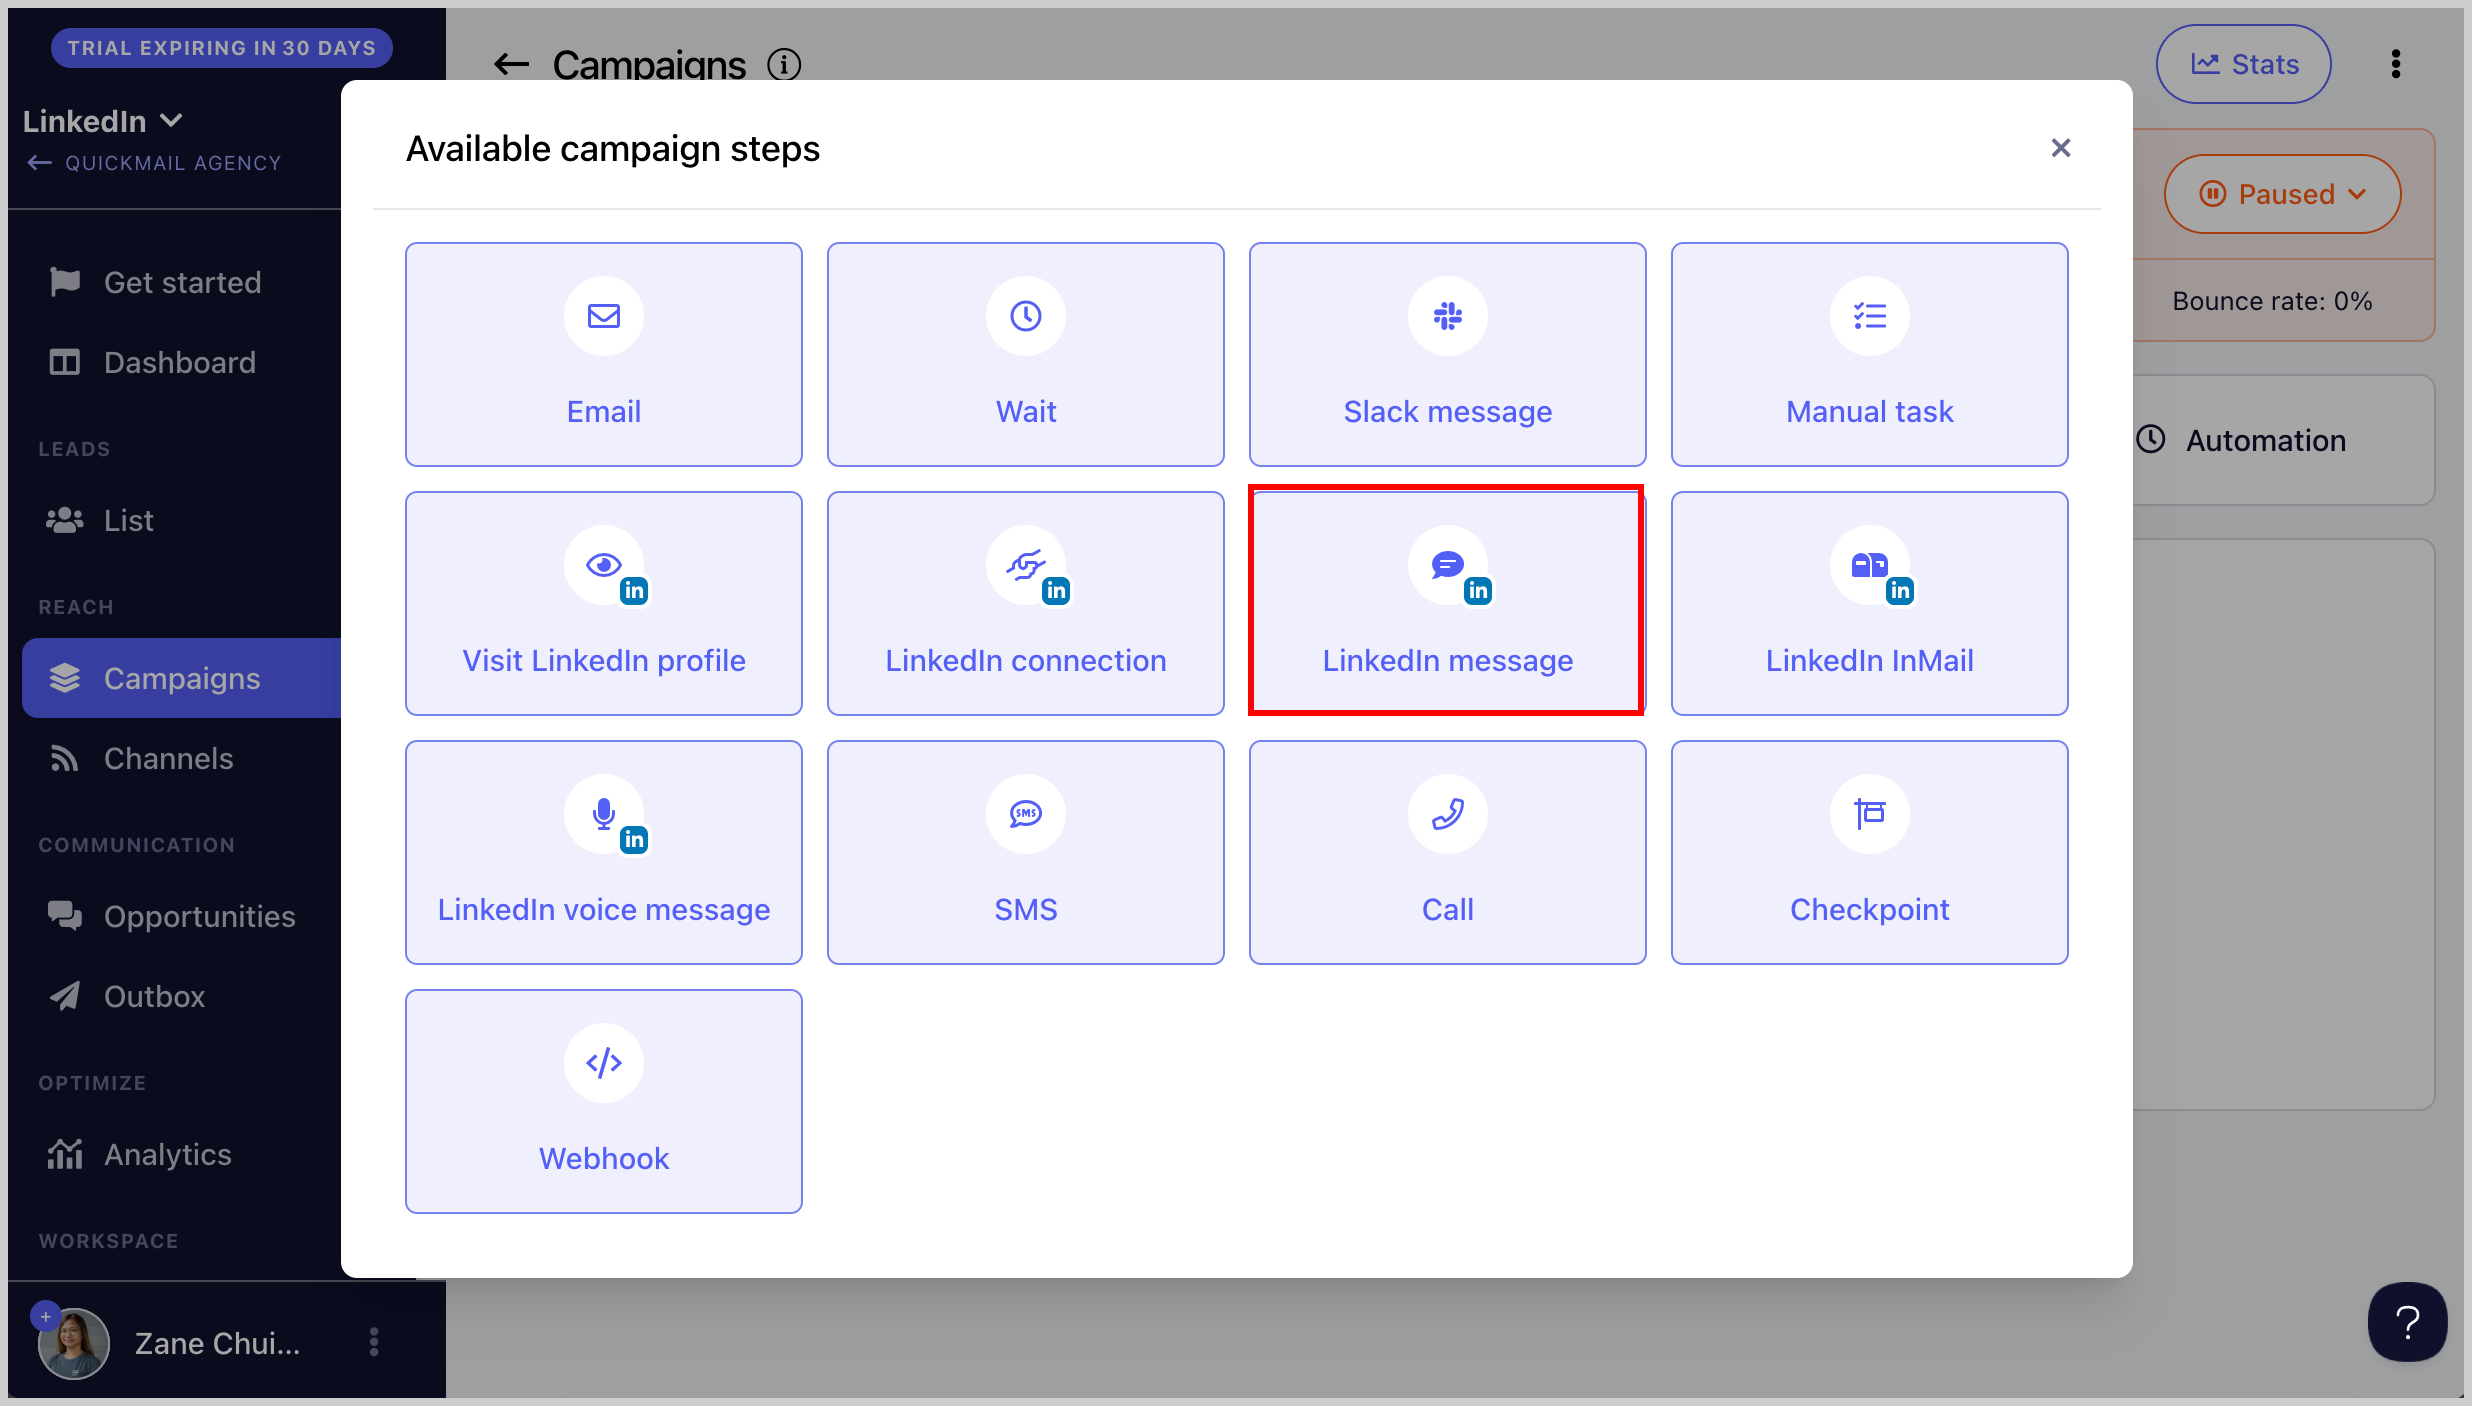
Task: Expand the LinkedIn workspace dropdown
Action: [103, 121]
